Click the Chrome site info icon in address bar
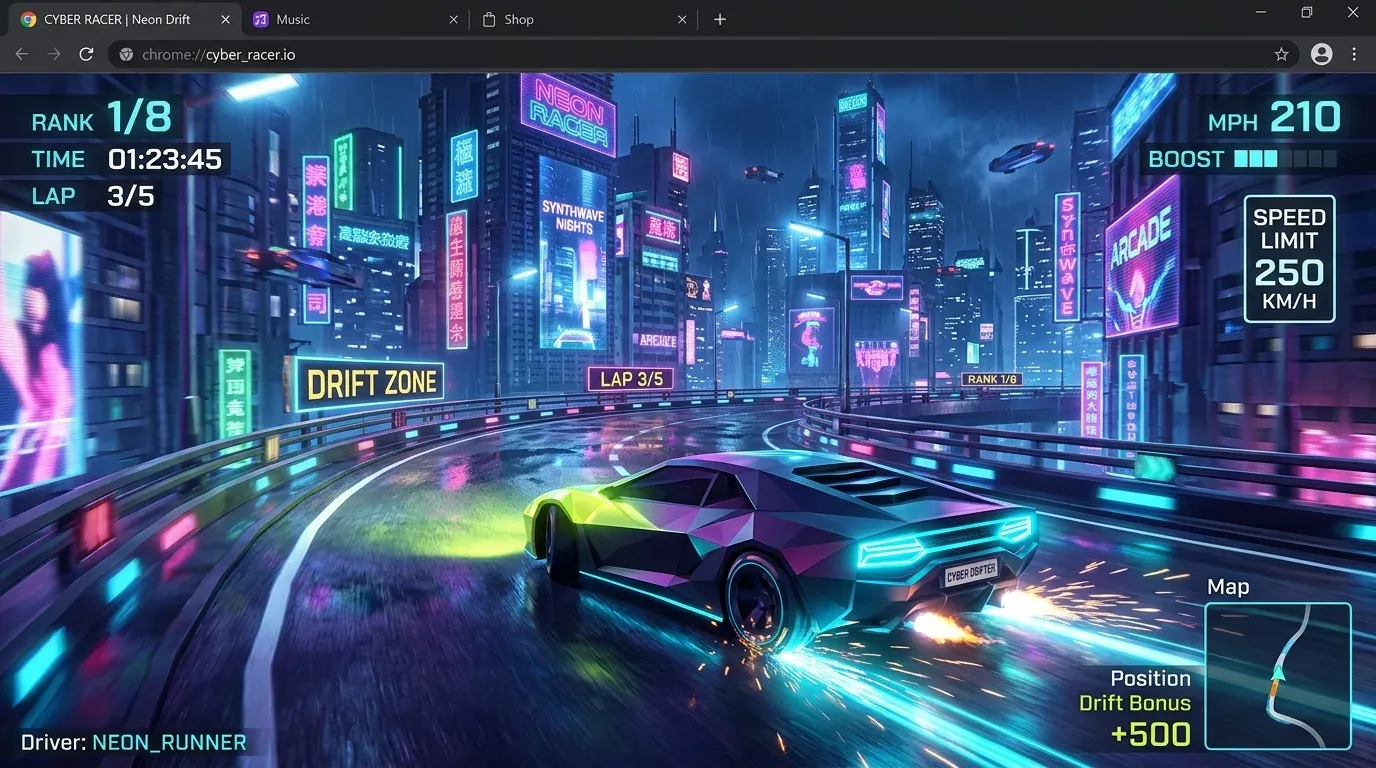The height and width of the screenshot is (768, 1376). point(126,54)
